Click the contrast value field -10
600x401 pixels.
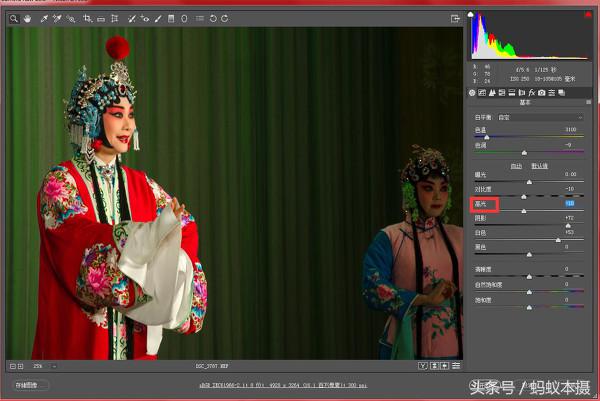tap(570, 189)
